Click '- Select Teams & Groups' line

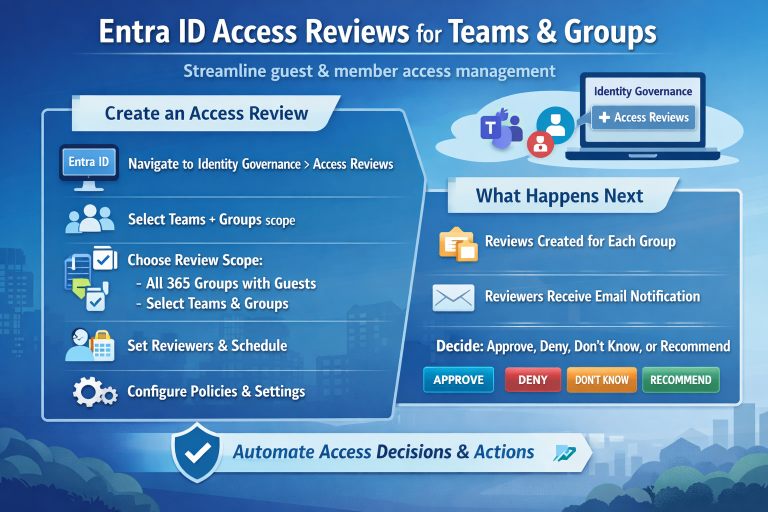(x=213, y=304)
